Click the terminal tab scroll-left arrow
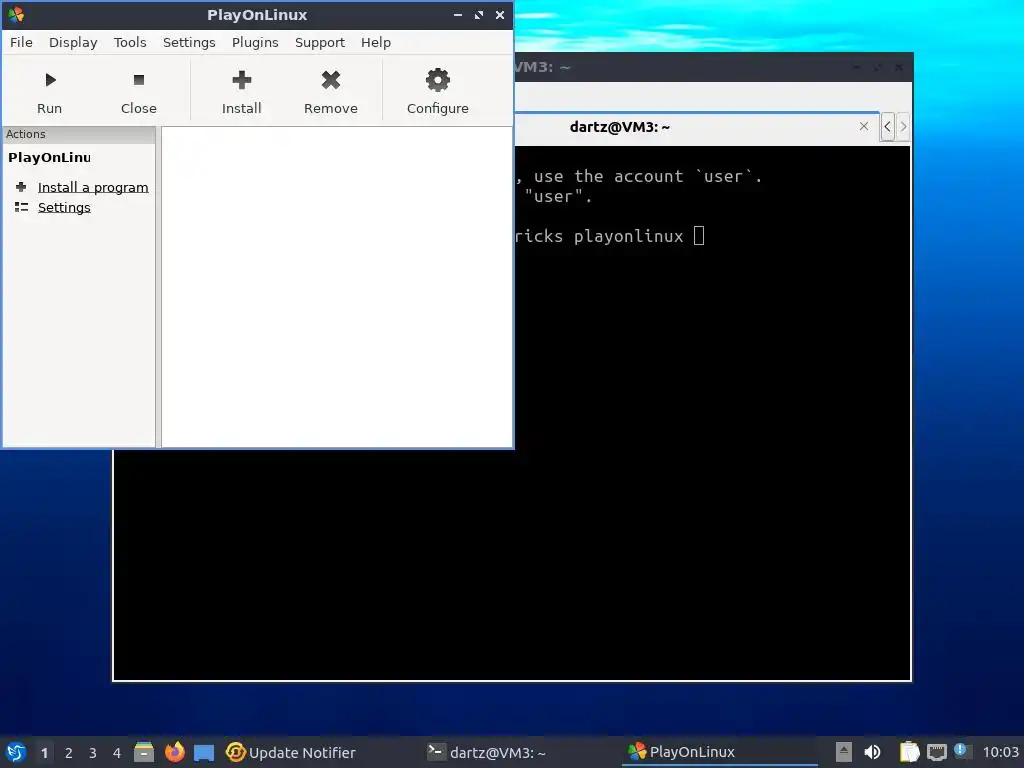The image size is (1024, 768). [888, 127]
